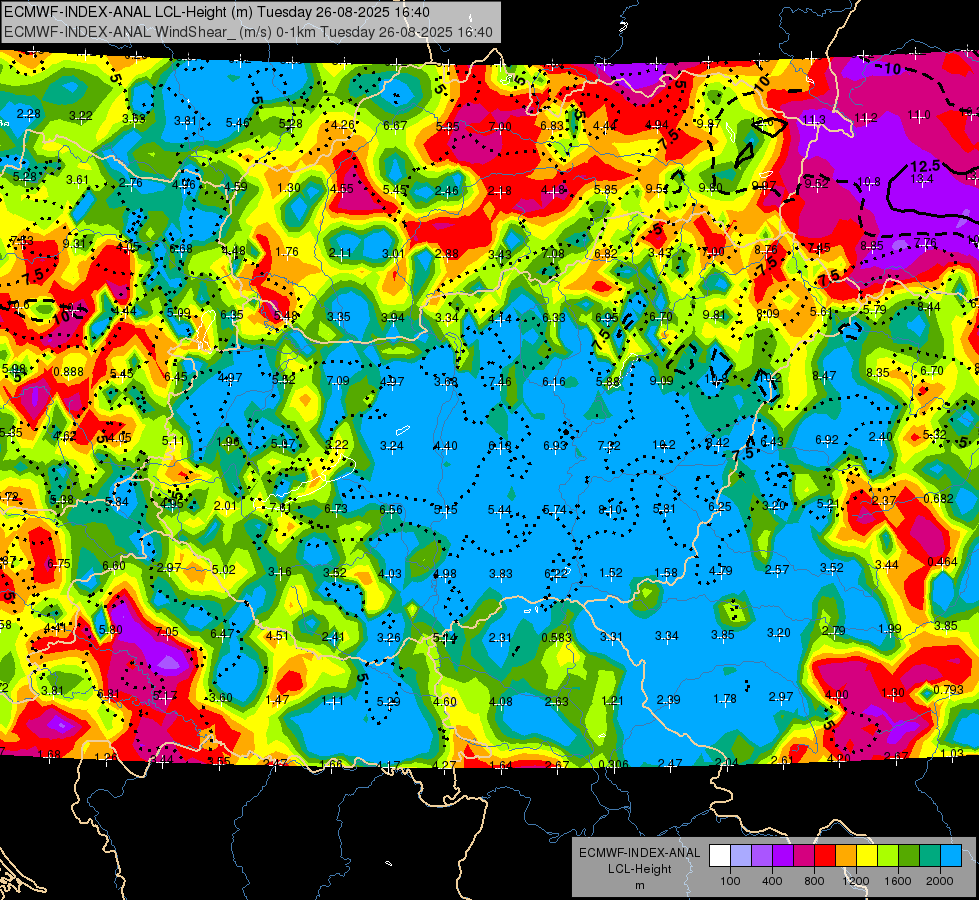Click the wind shear value 6.93

click(554, 445)
